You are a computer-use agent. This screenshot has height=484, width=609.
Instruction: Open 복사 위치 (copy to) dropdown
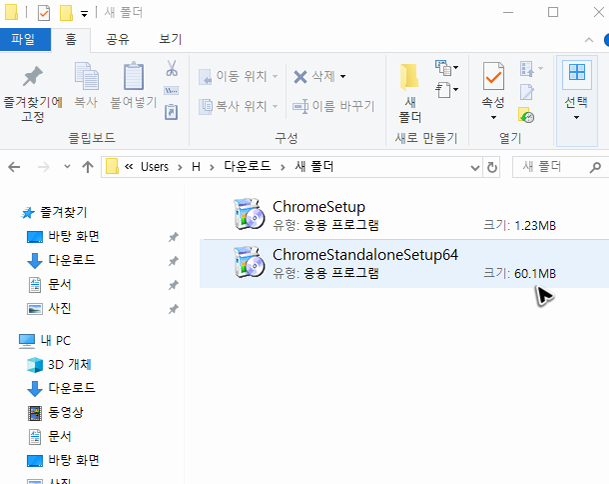click(238, 106)
